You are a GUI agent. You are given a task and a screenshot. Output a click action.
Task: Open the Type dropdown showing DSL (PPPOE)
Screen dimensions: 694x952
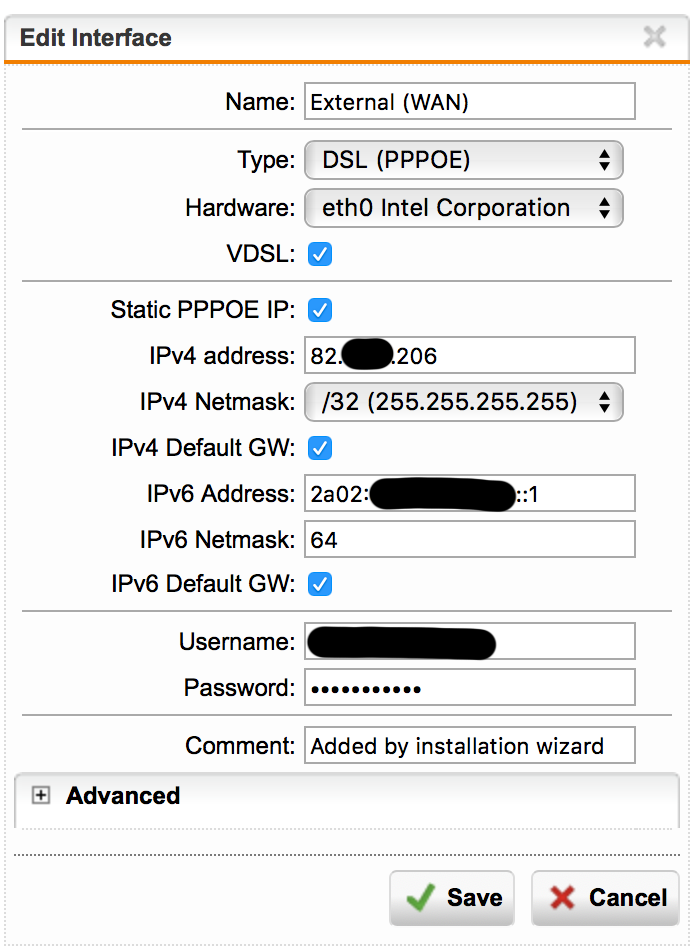click(464, 160)
